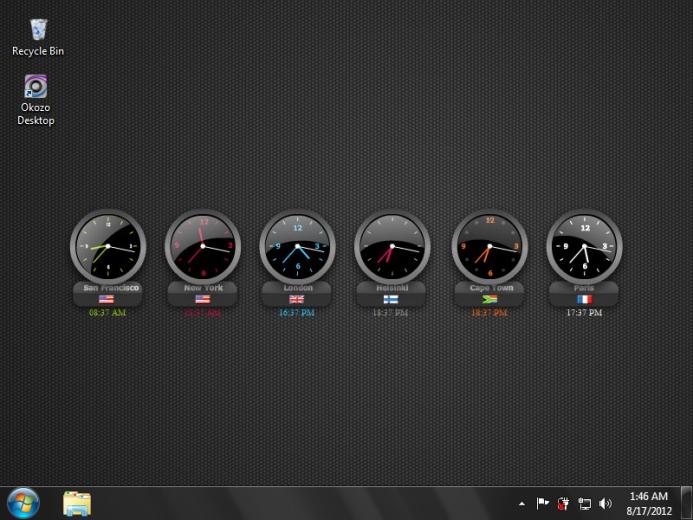Image resolution: width=693 pixels, height=520 pixels.
Task: Open the network status tray icon
Action: coord(584,504)
